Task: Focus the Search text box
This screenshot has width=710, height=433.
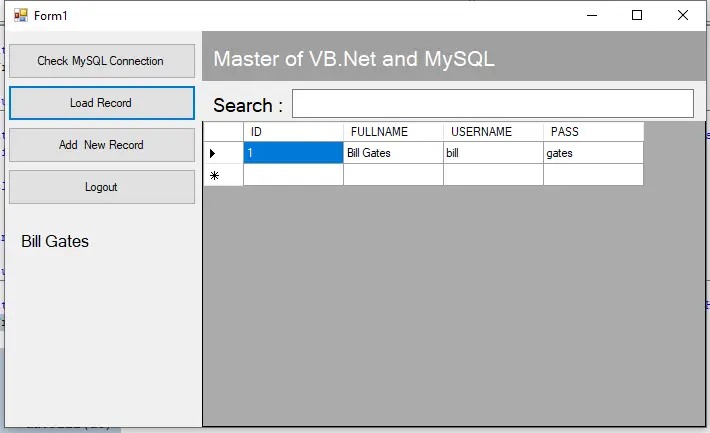Action: point(492,104)
